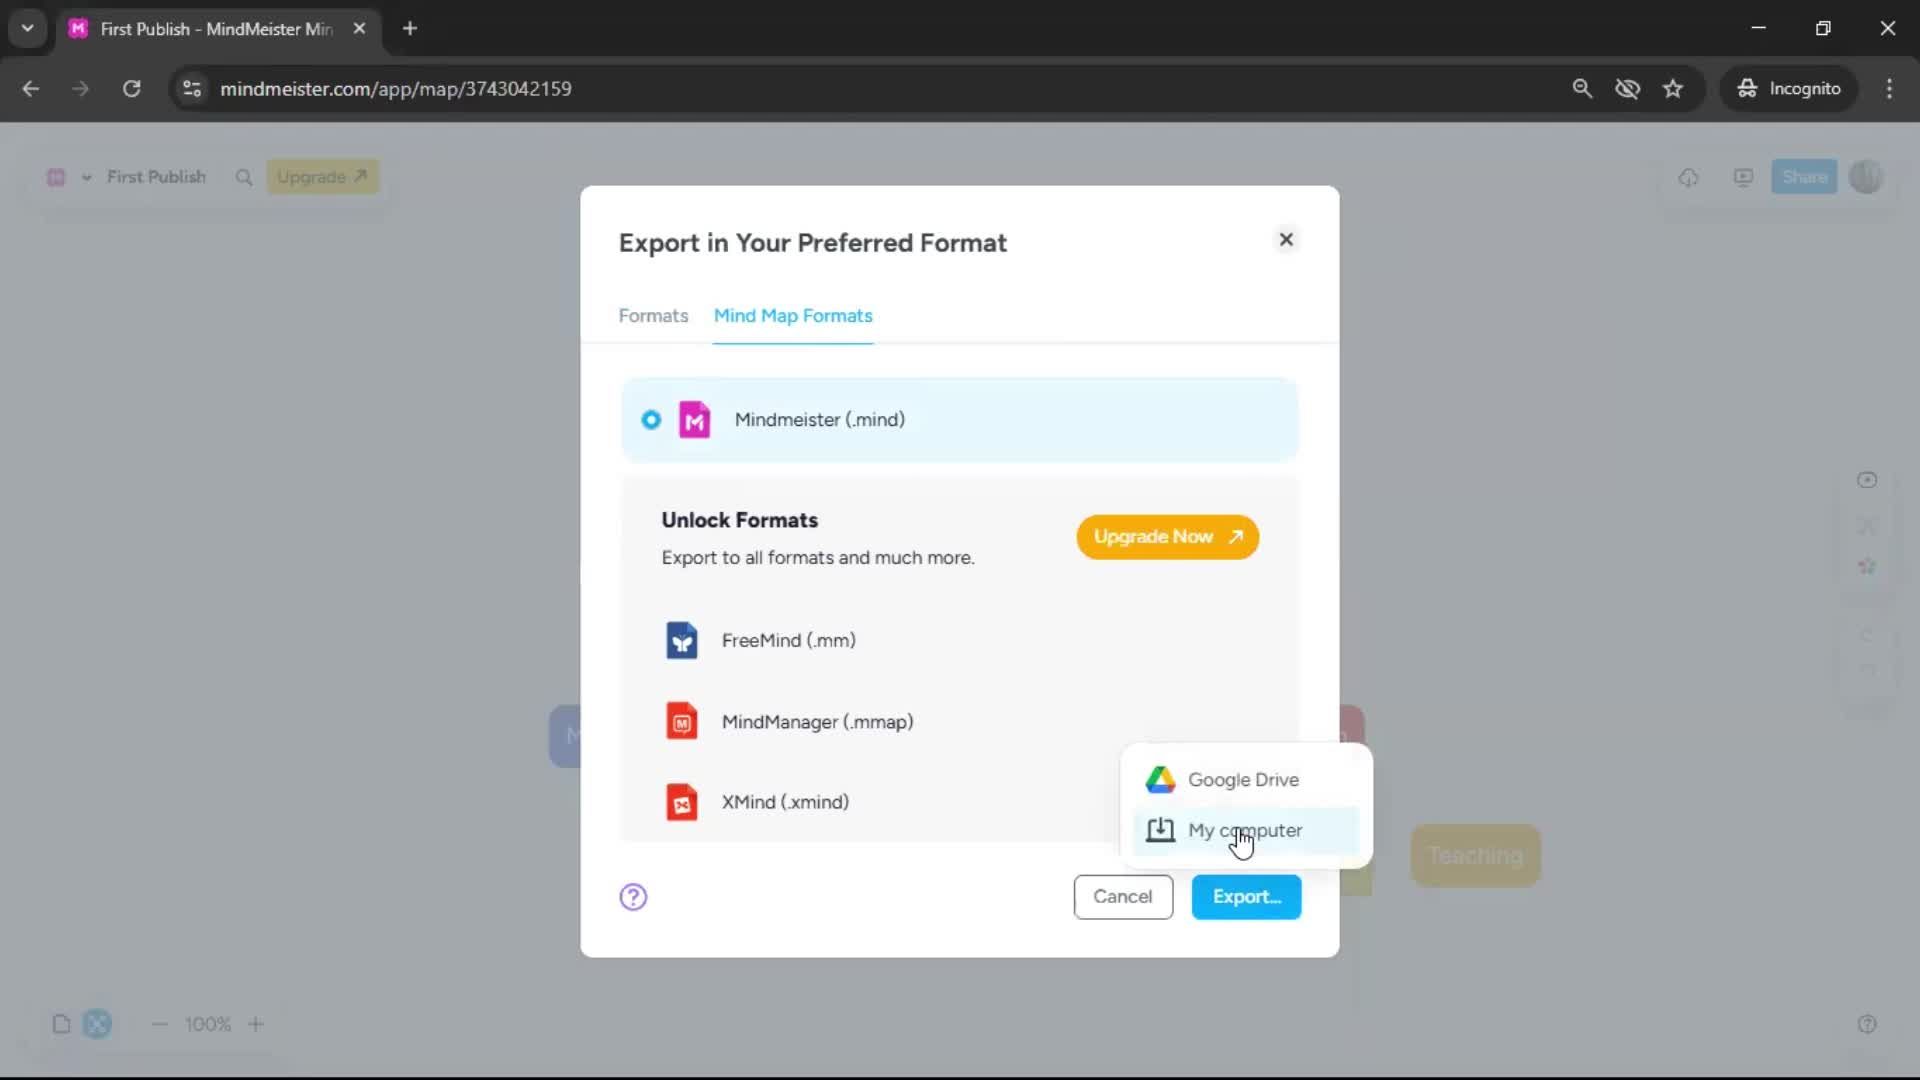Click the 100% zoom level
This screenshot has width=1920, height=1080.
pos(207,1024)
